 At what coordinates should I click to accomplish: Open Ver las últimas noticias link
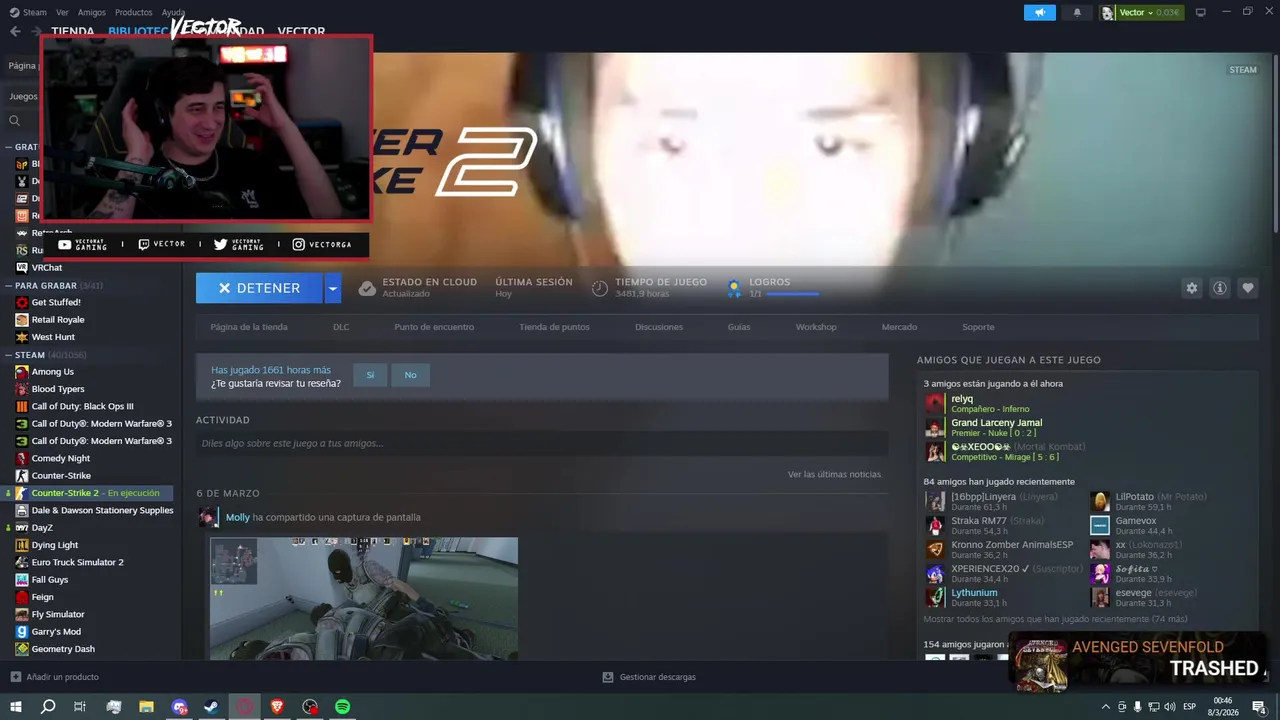point(834,474)
